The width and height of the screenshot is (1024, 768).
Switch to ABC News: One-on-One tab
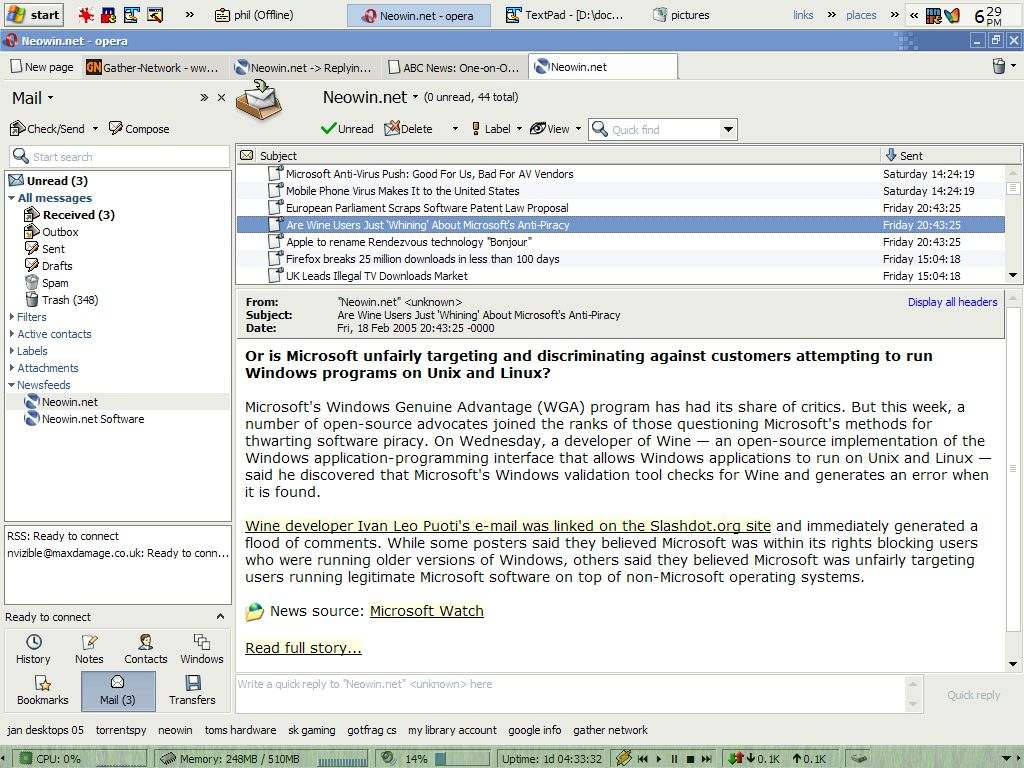click(455, 67)
